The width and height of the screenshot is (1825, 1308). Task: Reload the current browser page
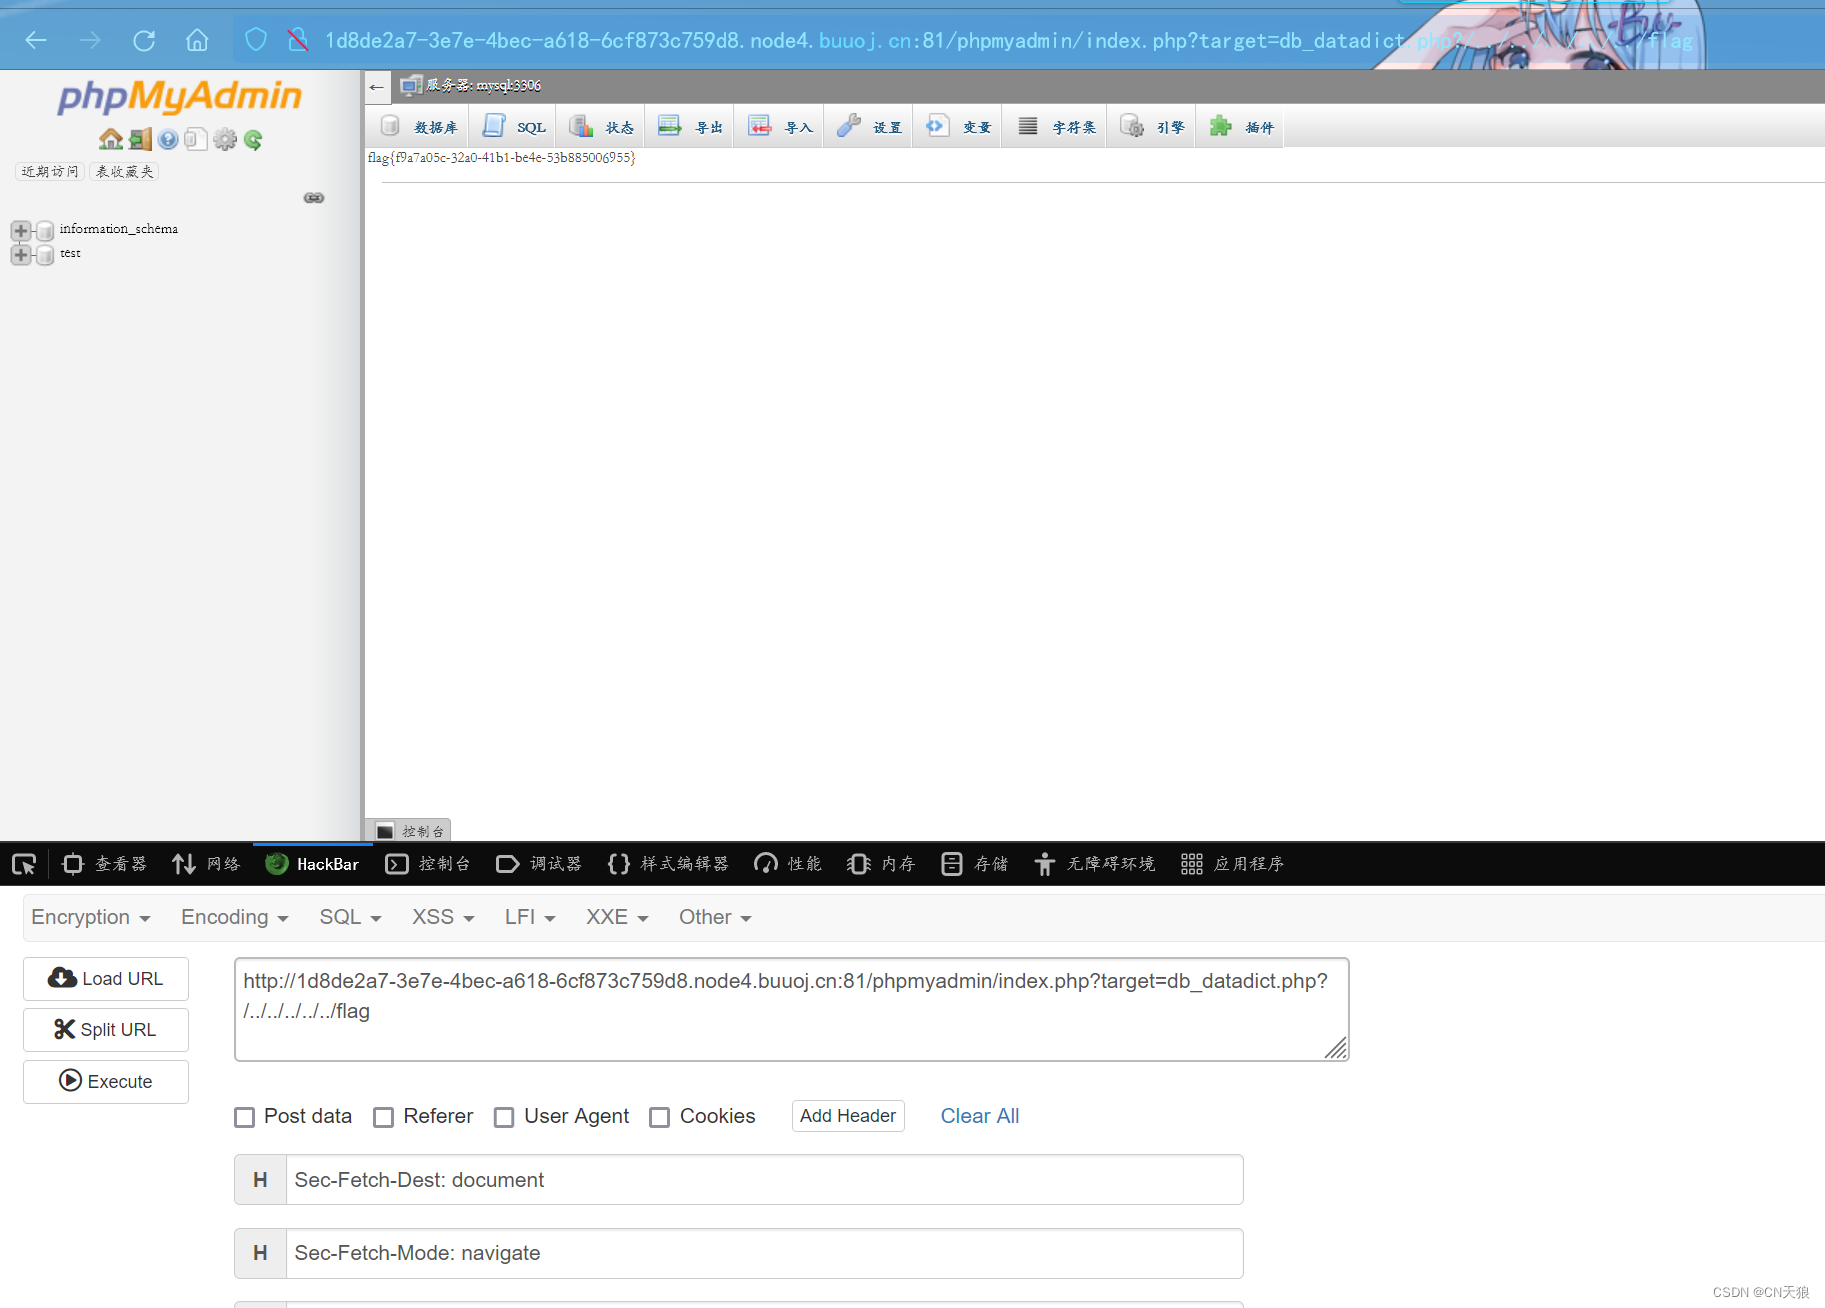(x=144, y=40)
